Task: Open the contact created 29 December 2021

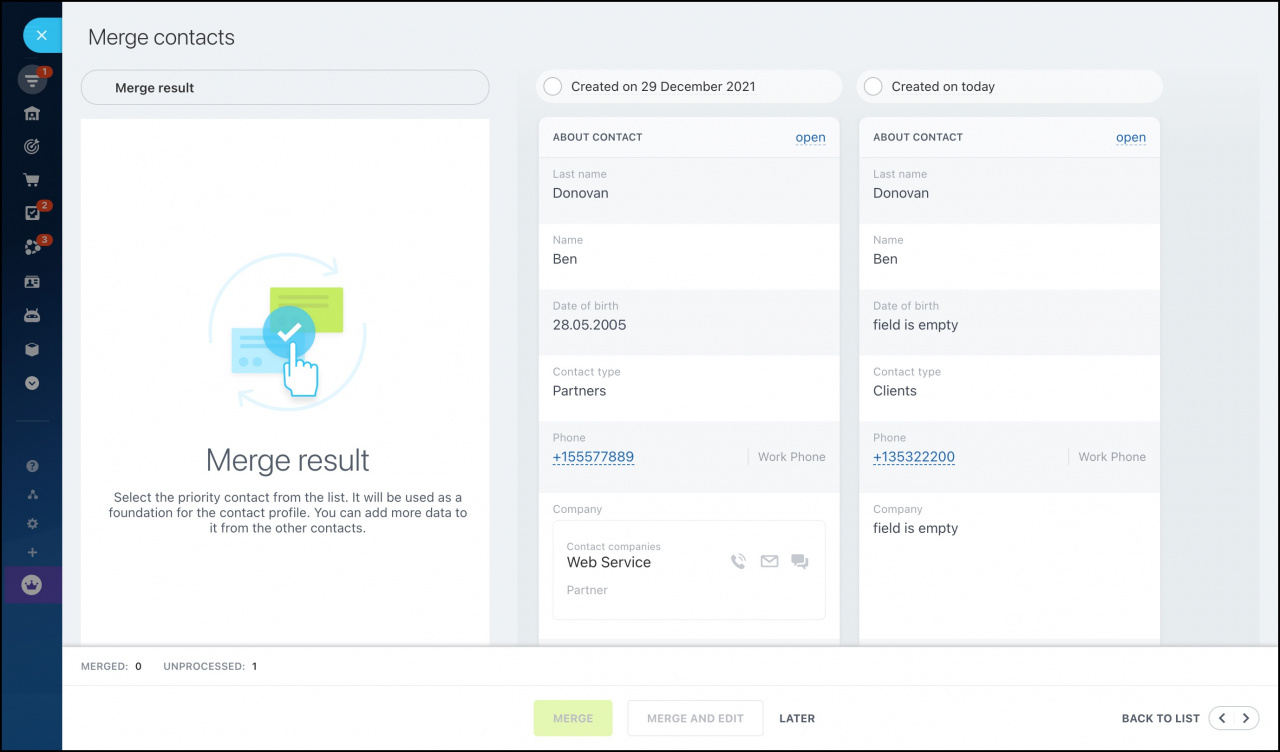Action: (810, 137)
